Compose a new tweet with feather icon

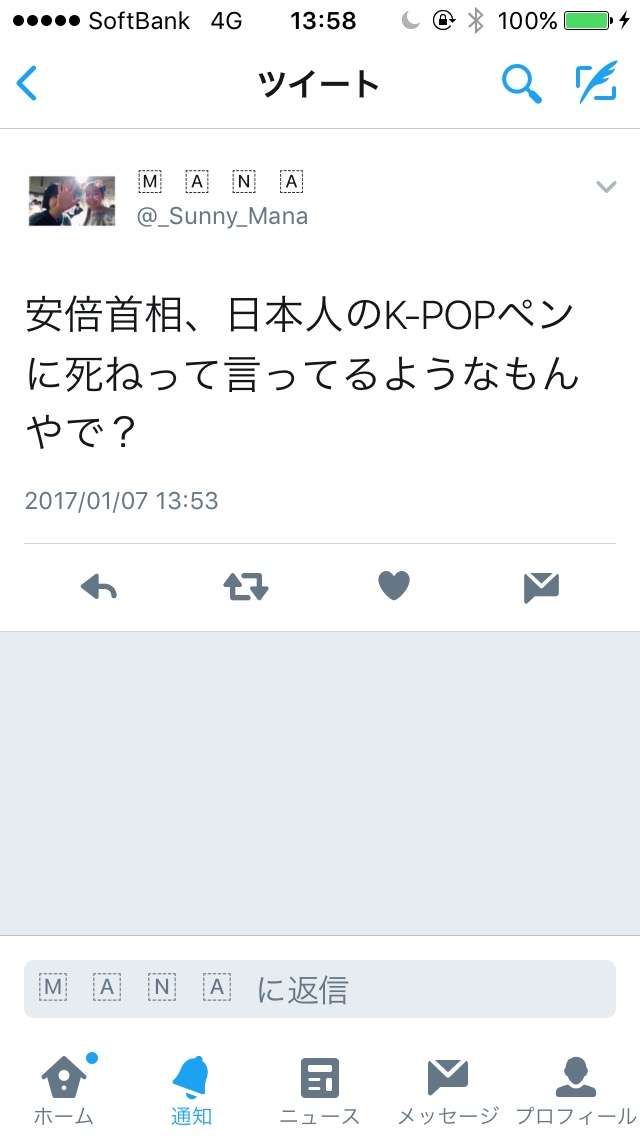point(597,82)
